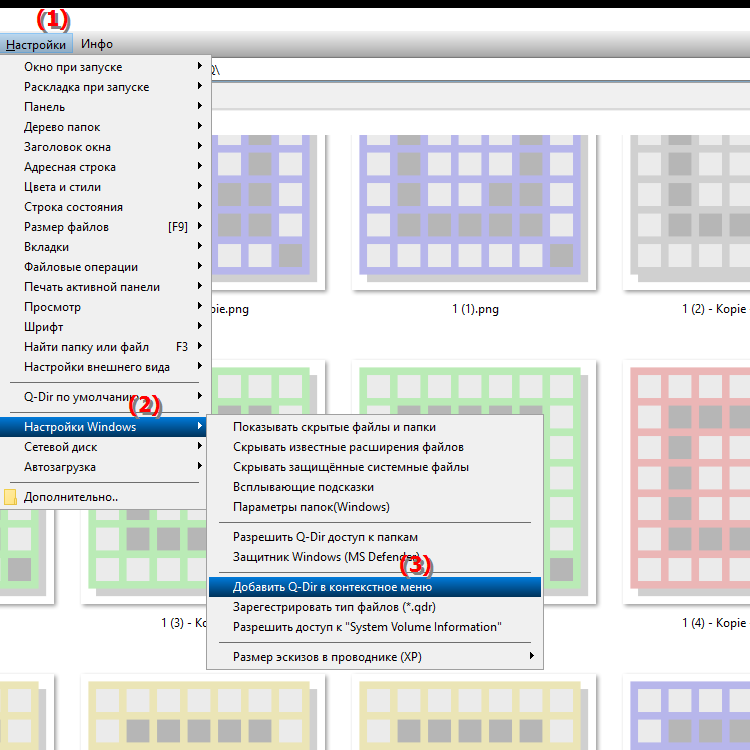Open Q-Dir по умолчанию submenu
The height and width of the screenshot is (750, 750).
104,397
